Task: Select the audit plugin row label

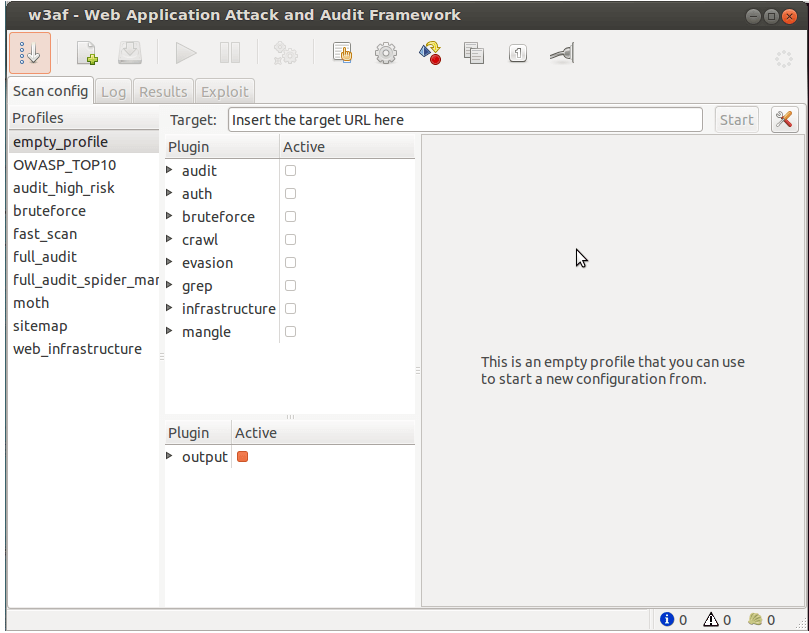Action: point(199,170)
